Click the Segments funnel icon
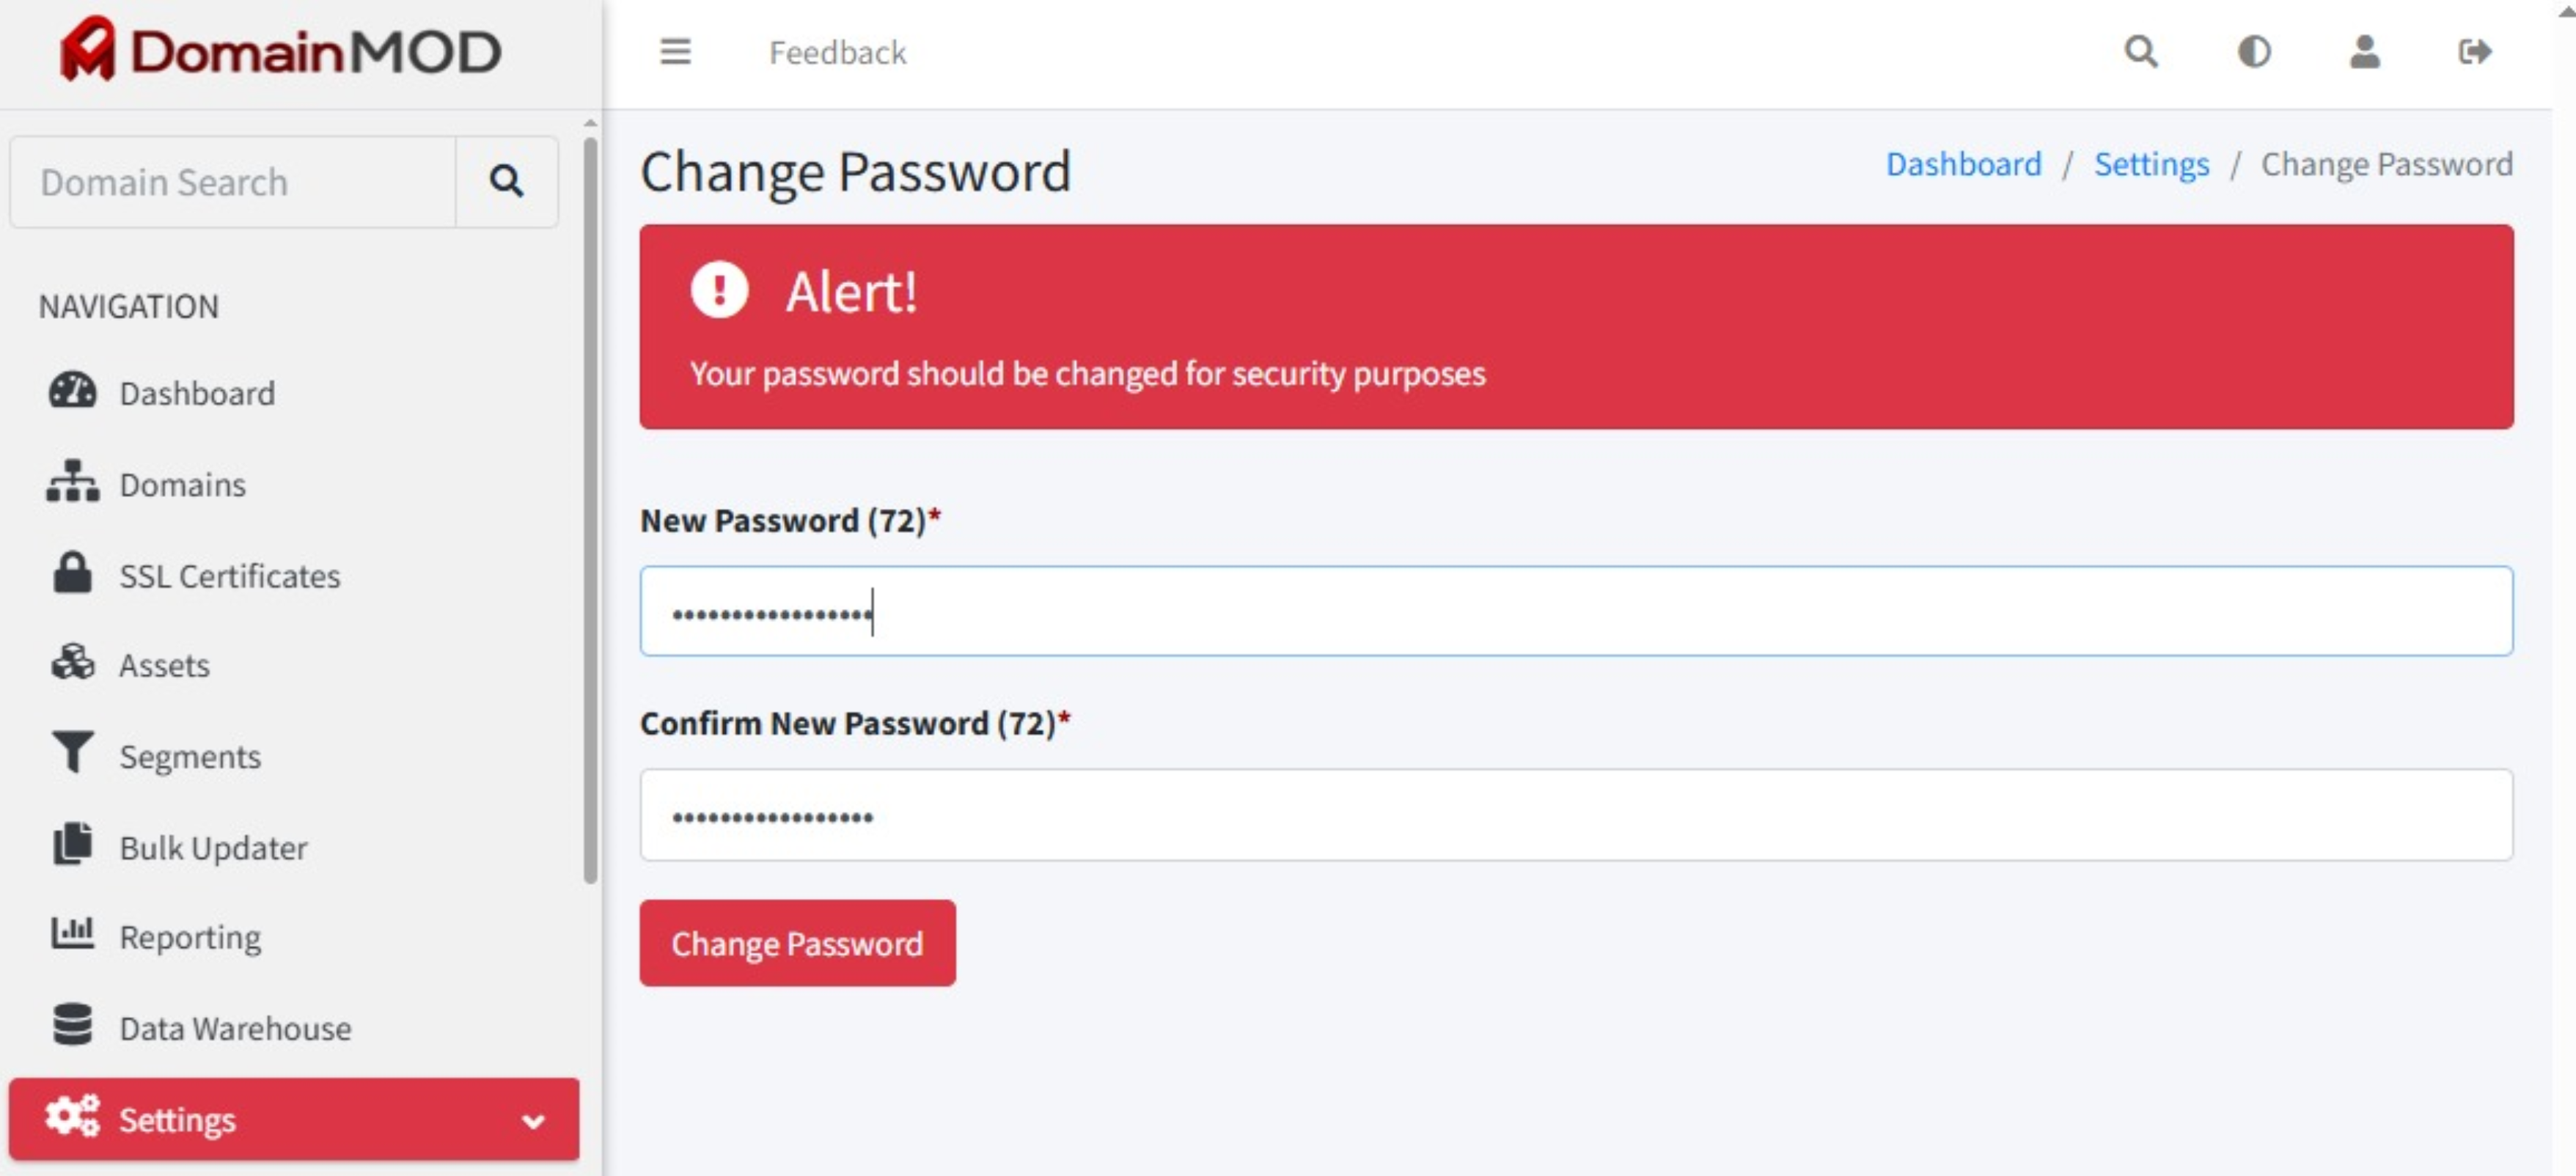2576x1176 pixels. pos(73,753)
